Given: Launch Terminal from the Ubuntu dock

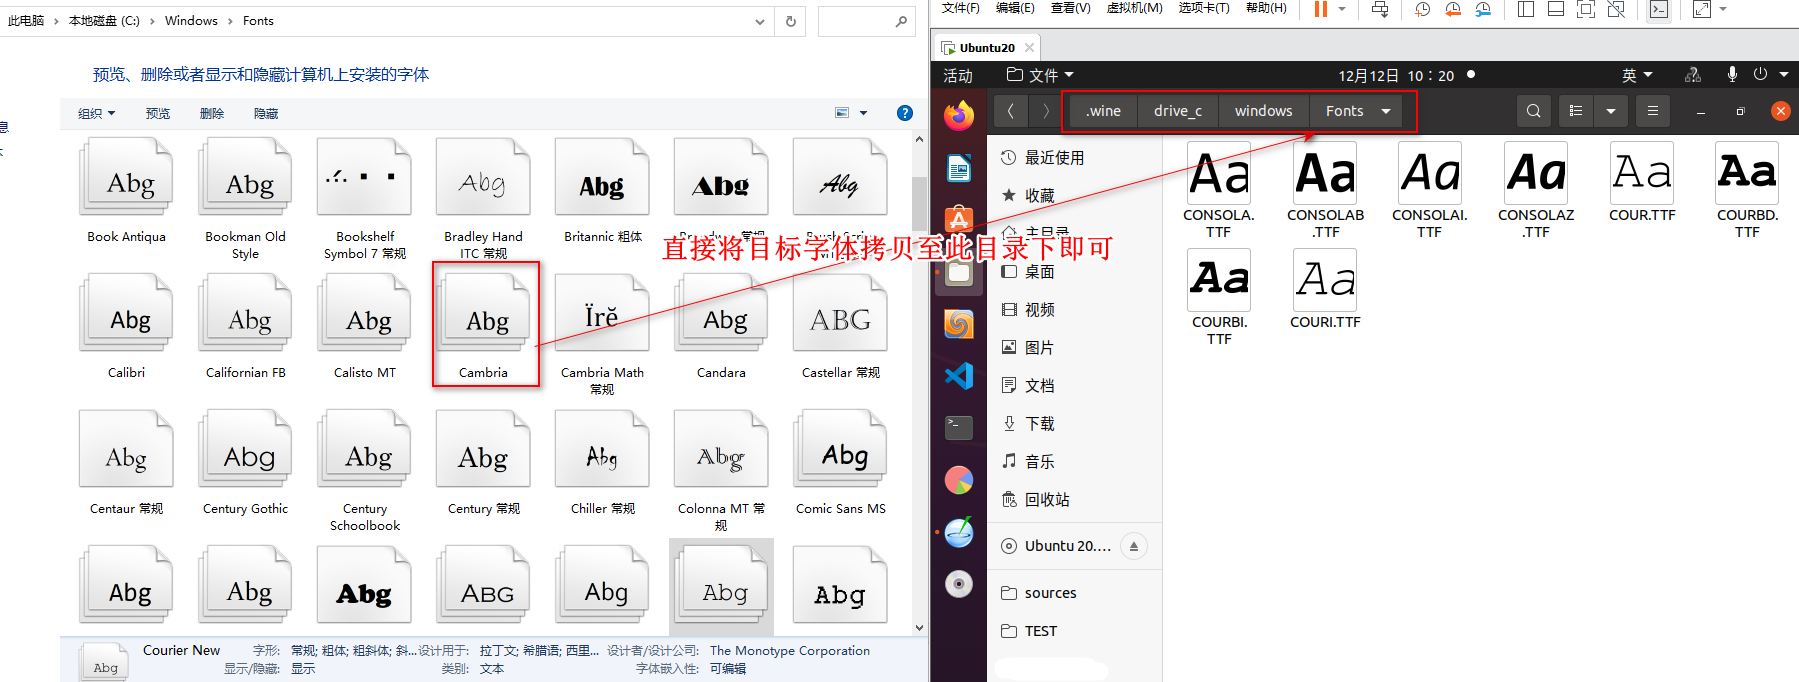Looking at the screenshot, I should tap(959, 428).
